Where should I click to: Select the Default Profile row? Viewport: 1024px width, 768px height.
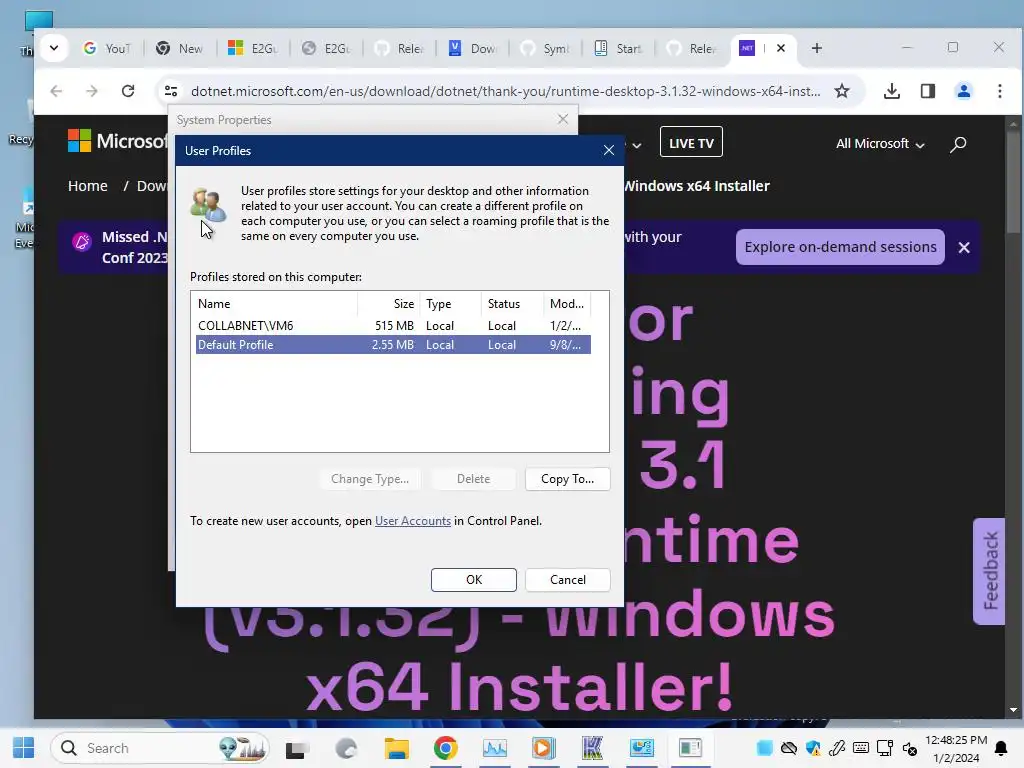click(x=393, y=345)
